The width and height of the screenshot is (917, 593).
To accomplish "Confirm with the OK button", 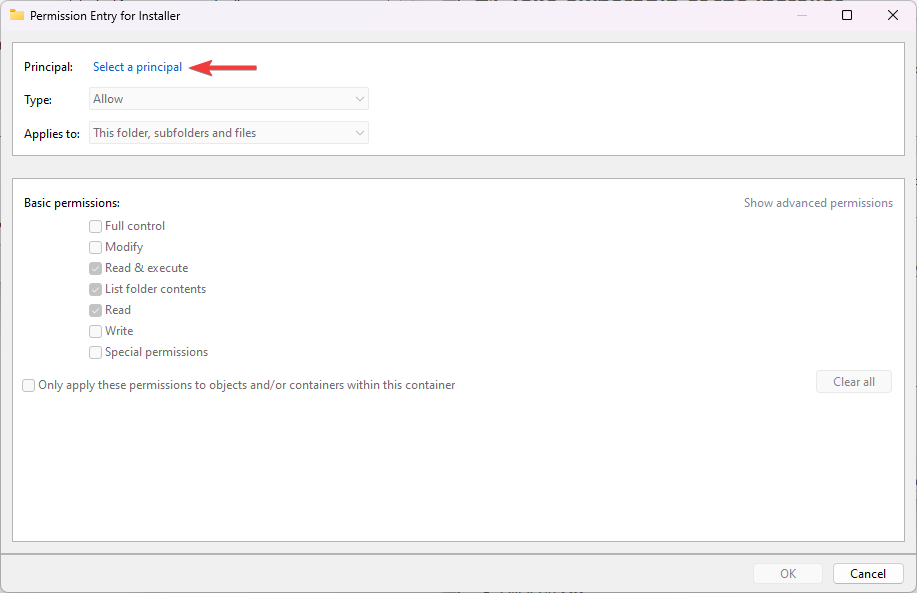I will [788, 574].
